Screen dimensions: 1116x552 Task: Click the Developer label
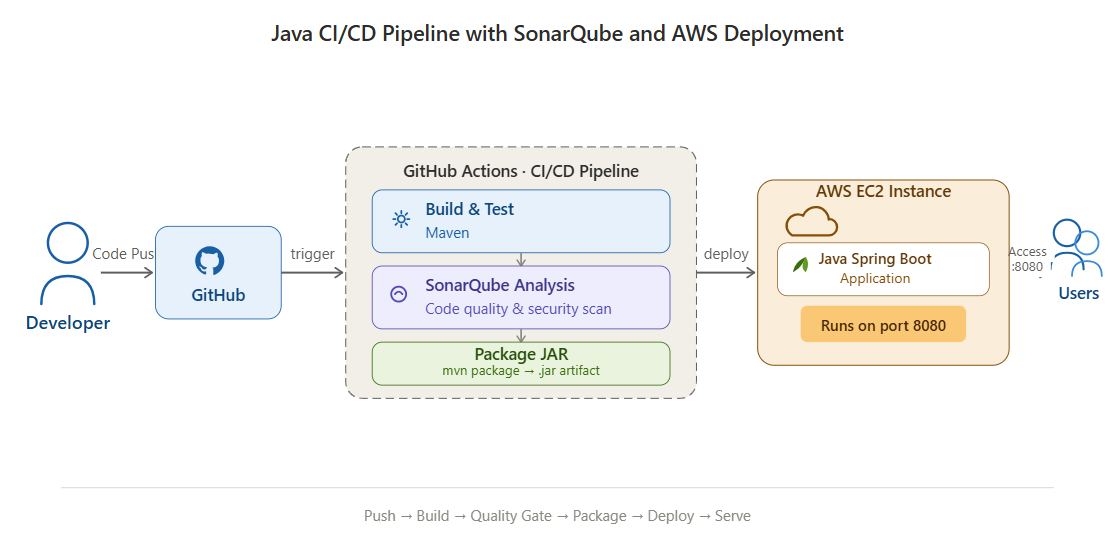68,323
